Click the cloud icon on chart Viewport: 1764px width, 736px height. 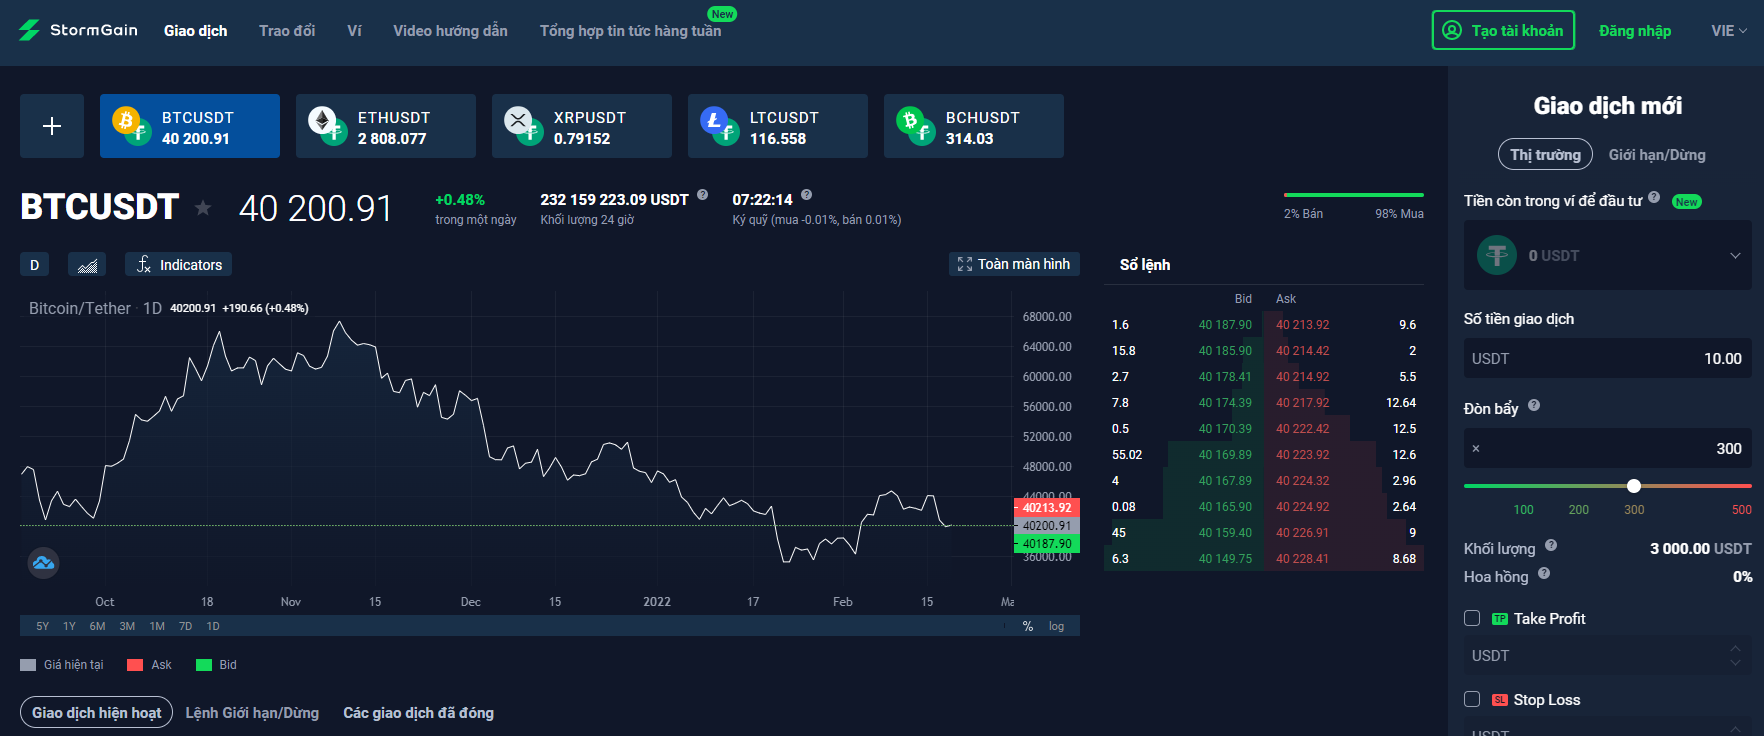[43, 563]
